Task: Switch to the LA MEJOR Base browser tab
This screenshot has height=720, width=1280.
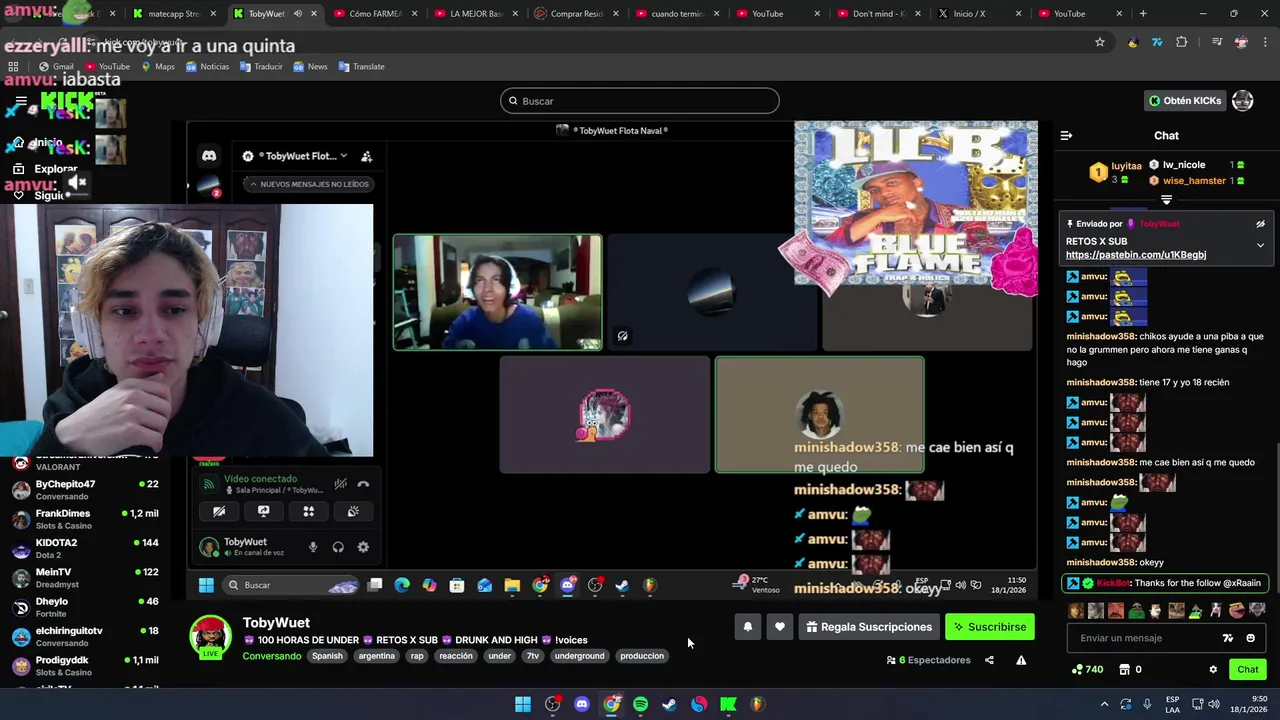Action: 476,14
